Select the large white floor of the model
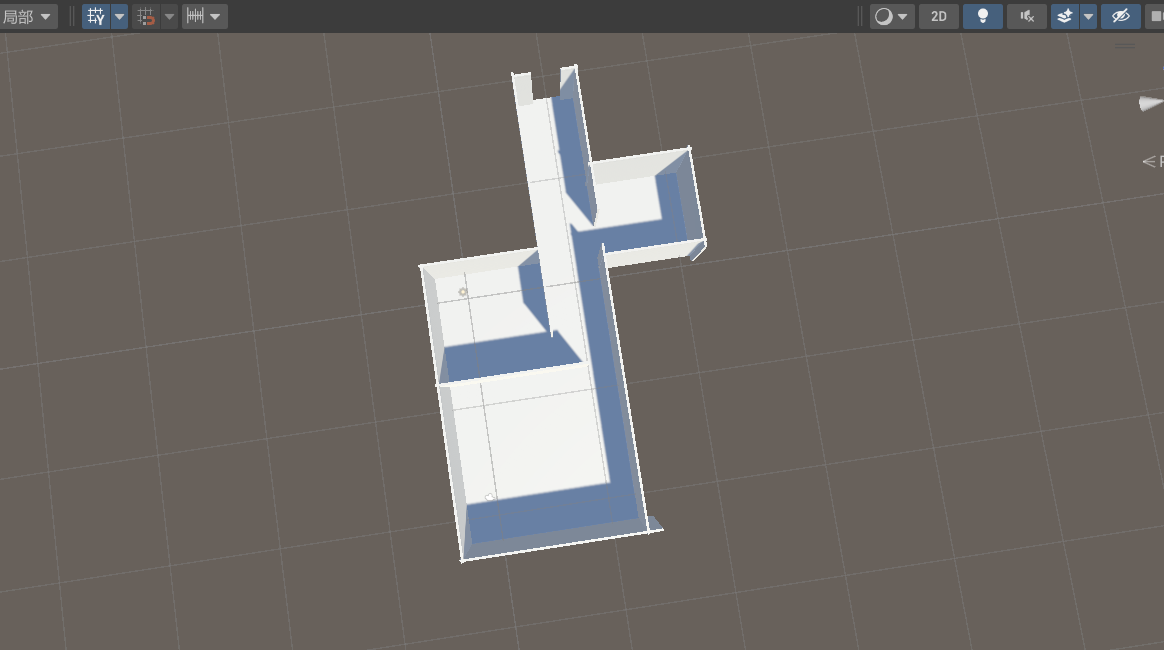The image size is (1164, 650). click(545, 440)
